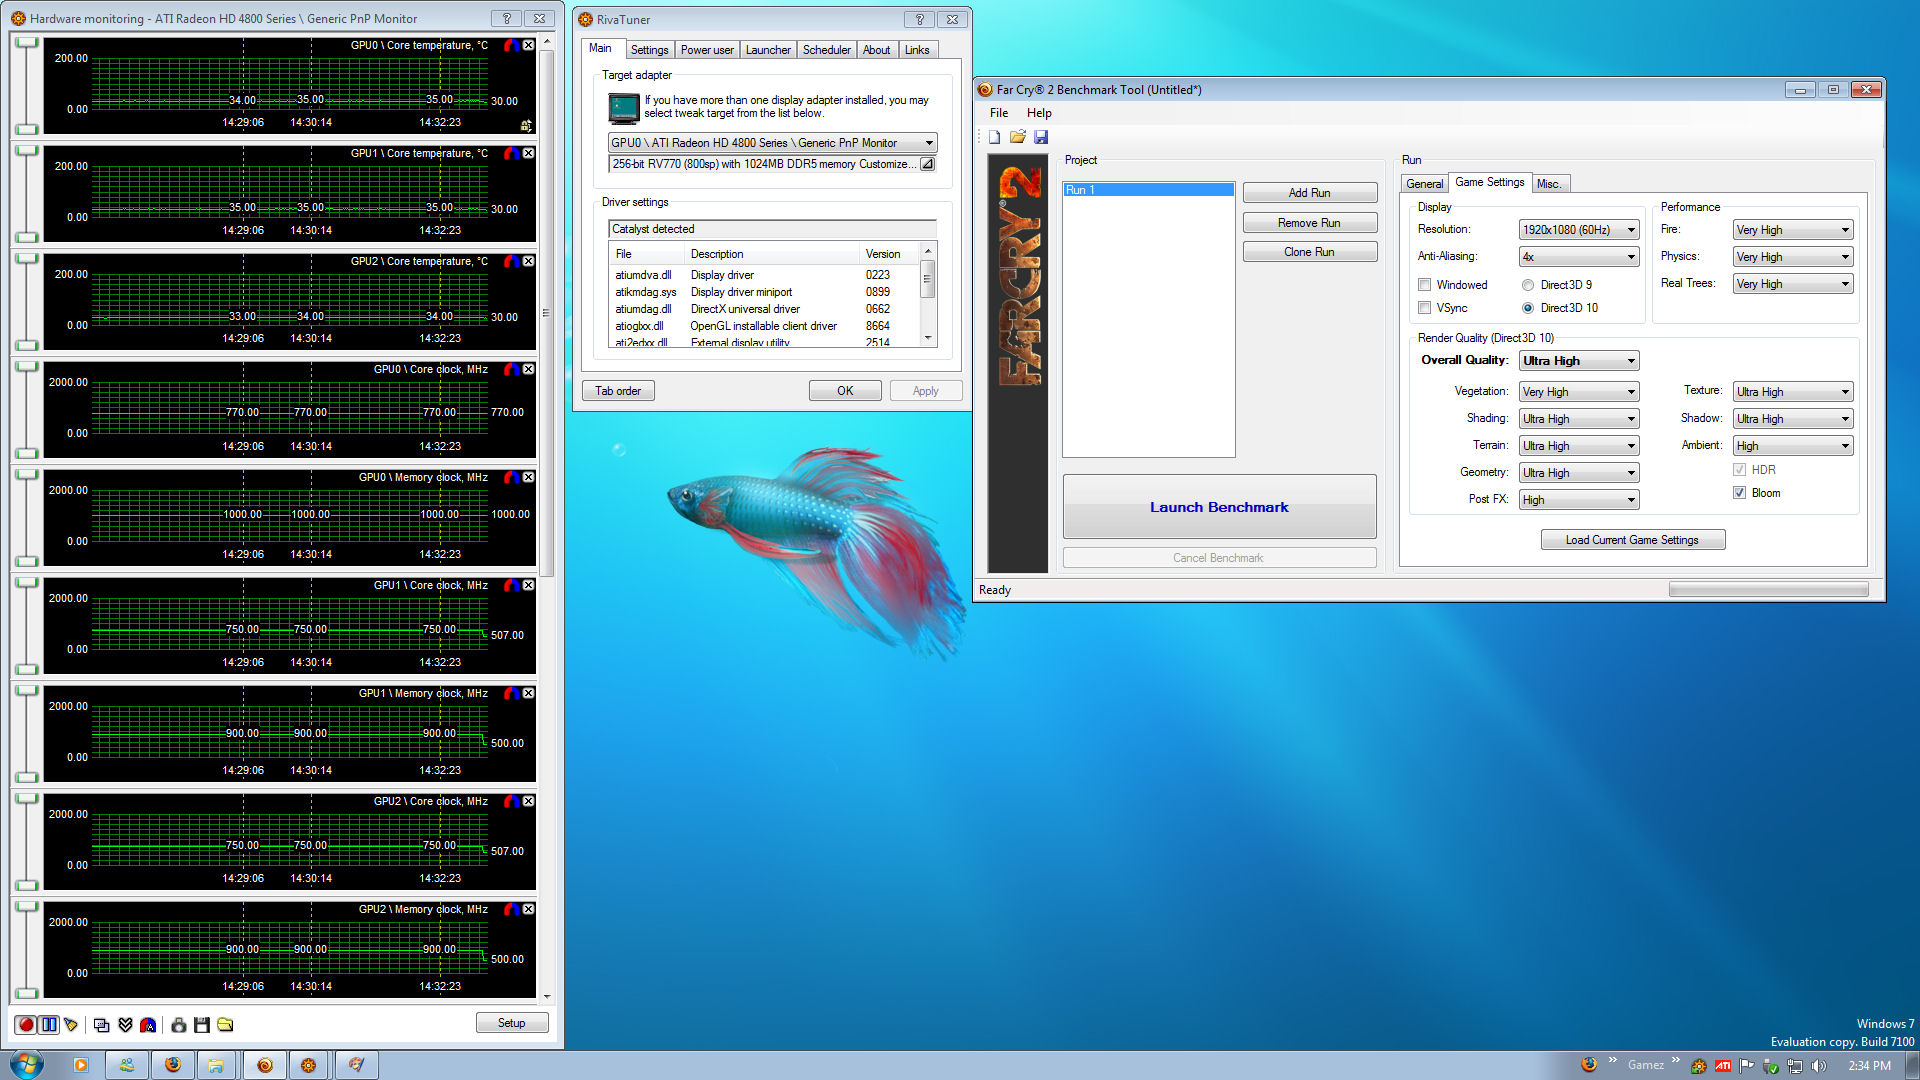Click the Clone Run button
Image resolution: width=1920 pixels, height=1080 pixels.
point(1309,252)
